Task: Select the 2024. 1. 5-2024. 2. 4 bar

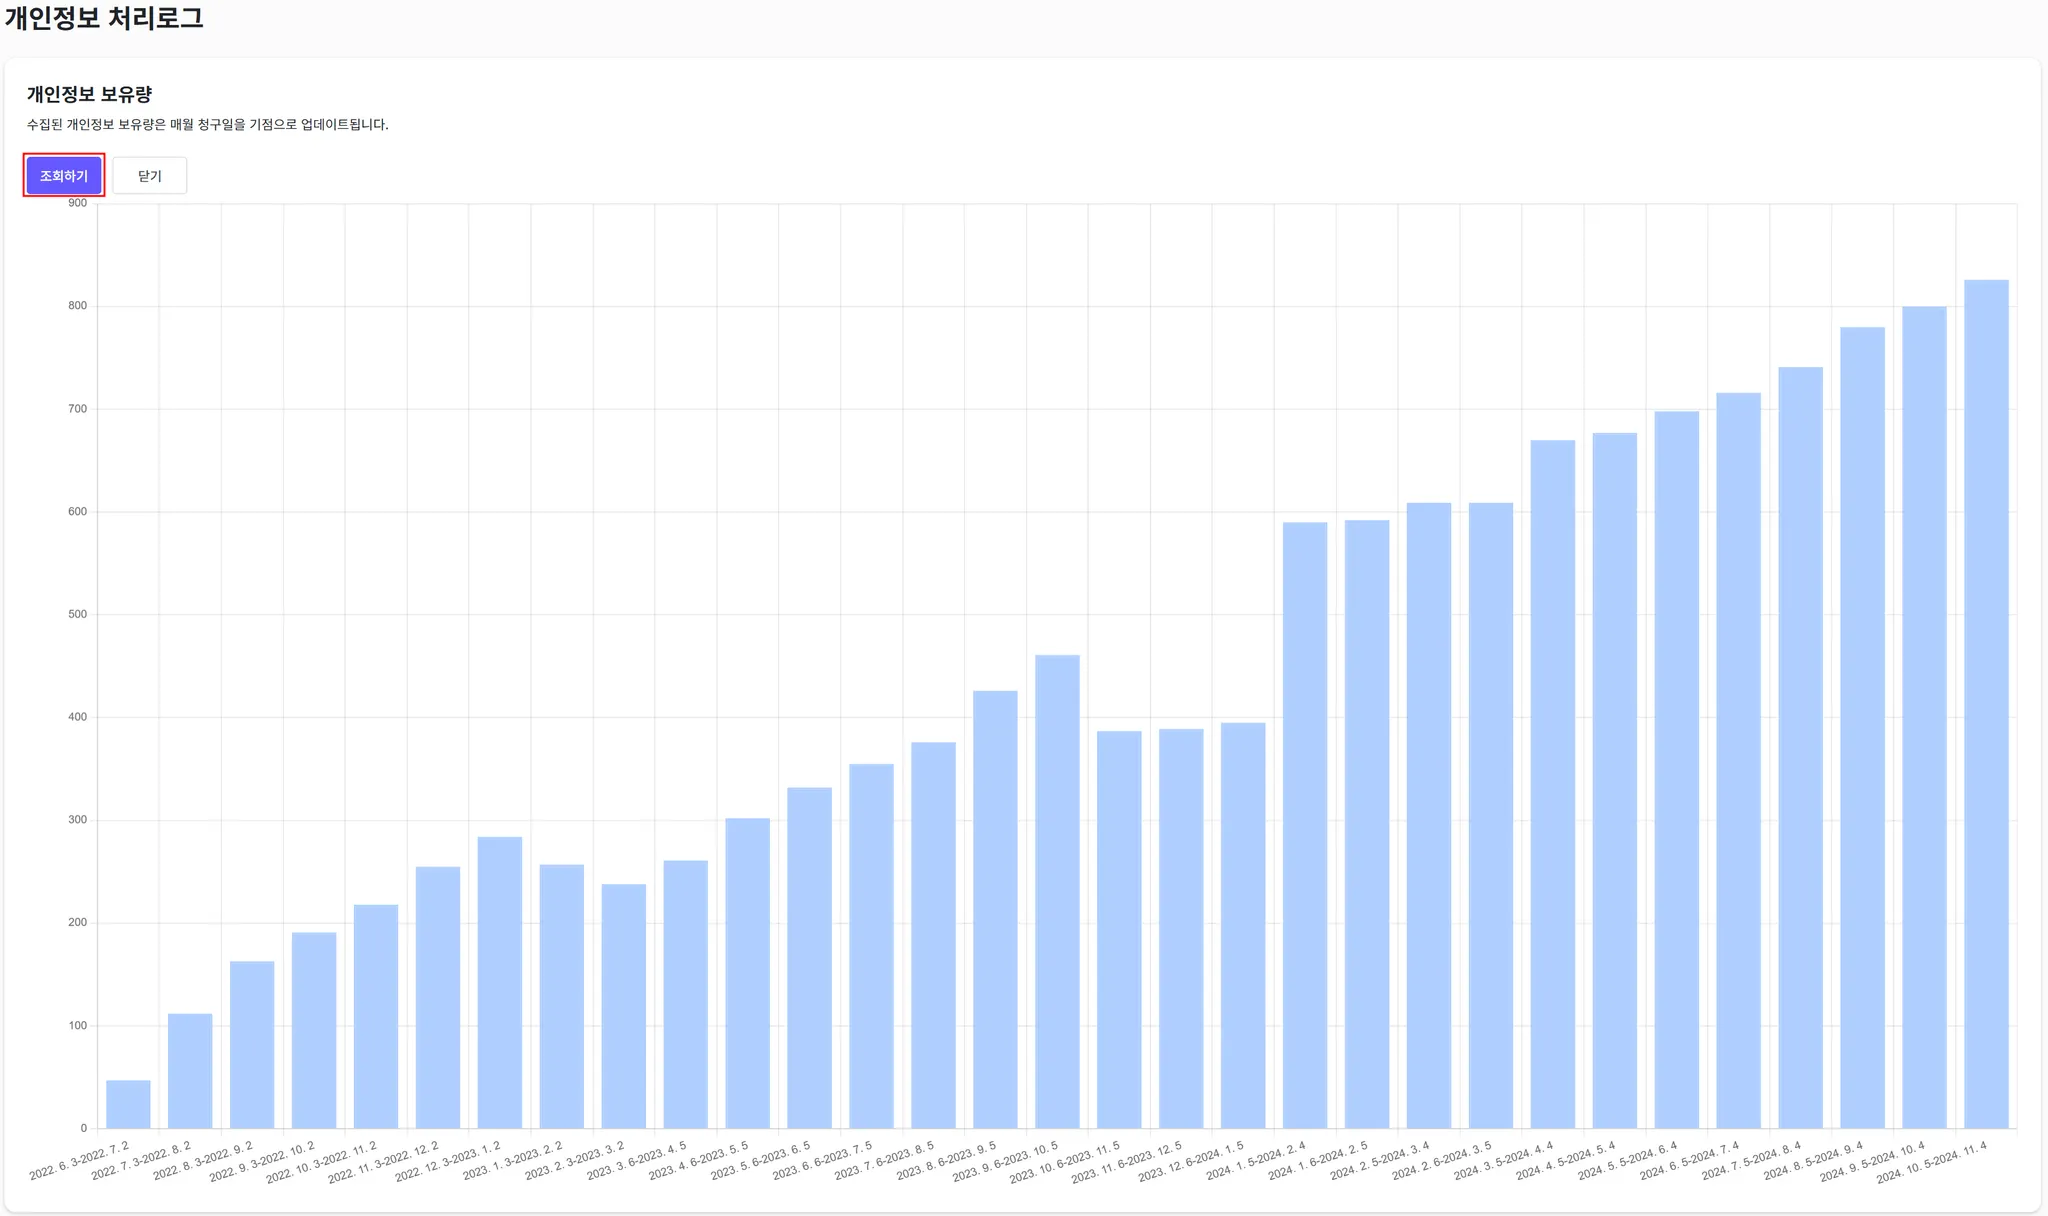Action: tap(1305, 825)
